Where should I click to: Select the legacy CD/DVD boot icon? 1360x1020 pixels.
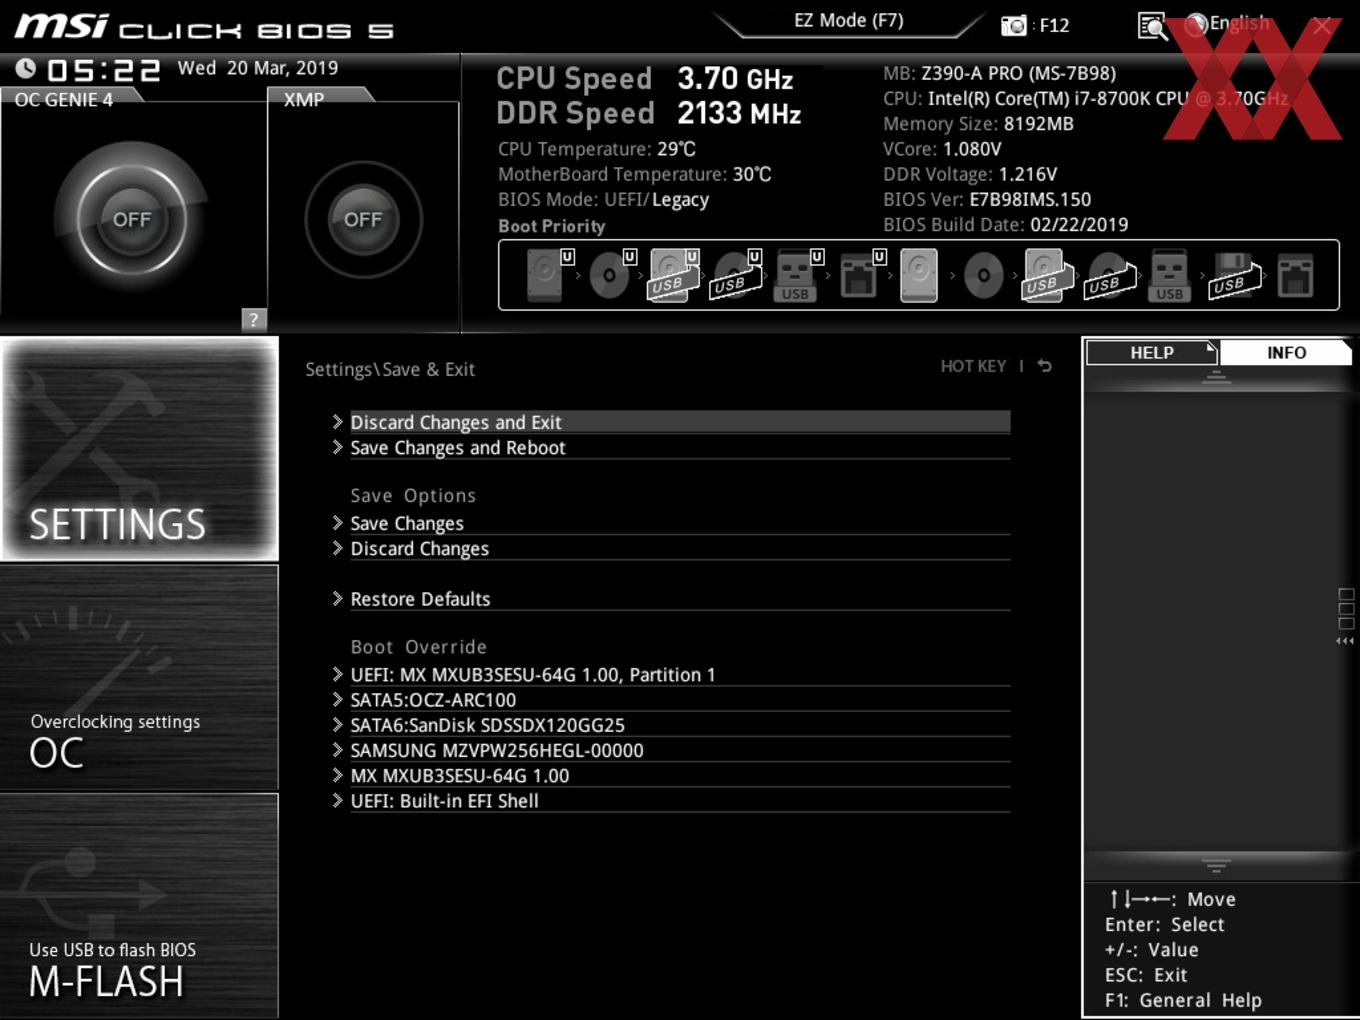[x=983, y=275]
